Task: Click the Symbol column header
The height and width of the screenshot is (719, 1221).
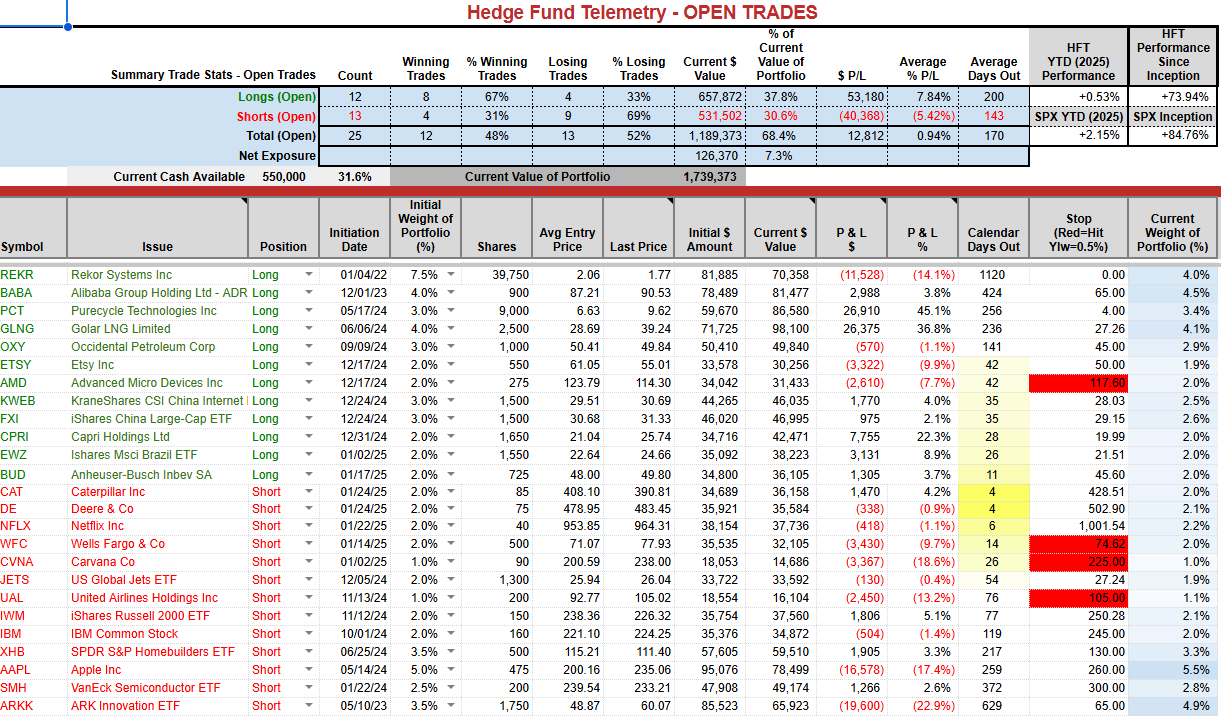Action: (x=33, y=227)
